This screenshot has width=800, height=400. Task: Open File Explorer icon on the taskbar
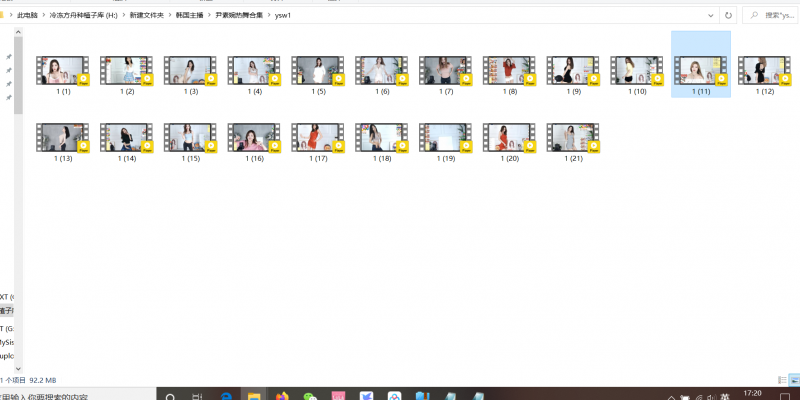coord(255,396)
